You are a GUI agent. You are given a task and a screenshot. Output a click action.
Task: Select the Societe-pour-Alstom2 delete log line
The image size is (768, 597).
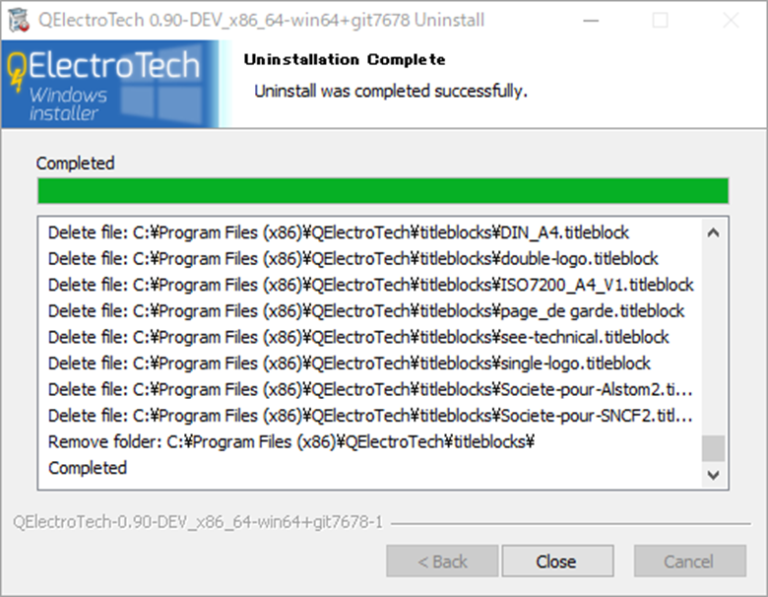click(370, 389)
